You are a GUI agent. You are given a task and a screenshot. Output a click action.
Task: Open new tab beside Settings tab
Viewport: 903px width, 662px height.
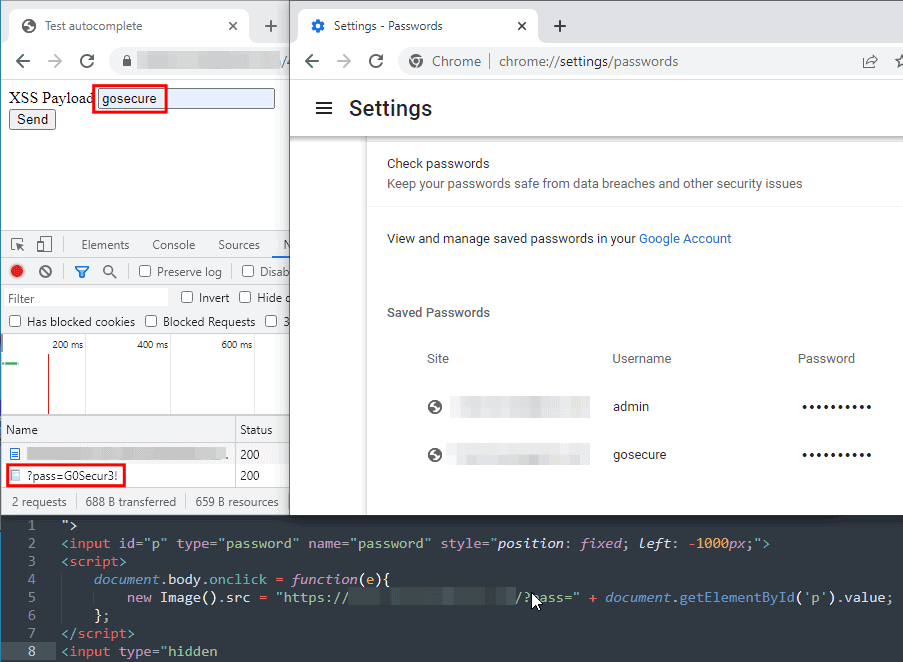[560, 26]
